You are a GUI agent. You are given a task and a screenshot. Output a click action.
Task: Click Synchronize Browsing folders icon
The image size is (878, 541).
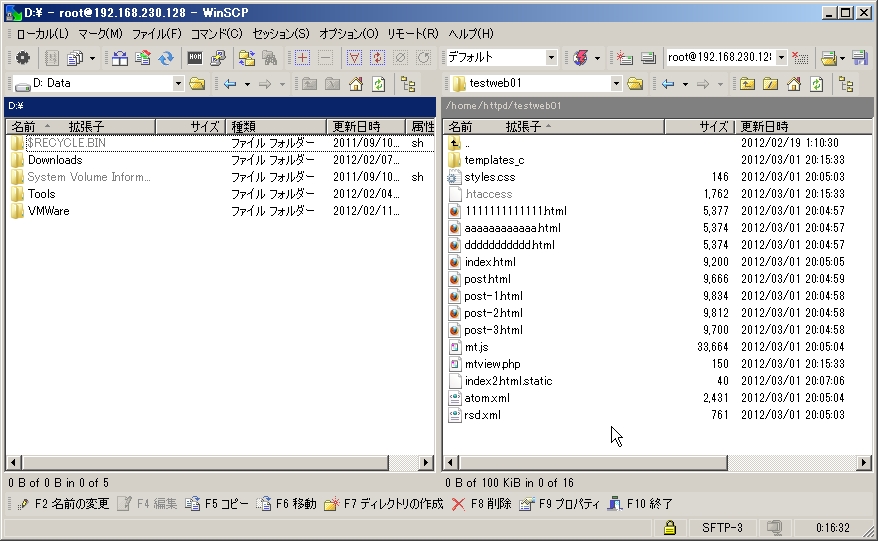[247, 58]
